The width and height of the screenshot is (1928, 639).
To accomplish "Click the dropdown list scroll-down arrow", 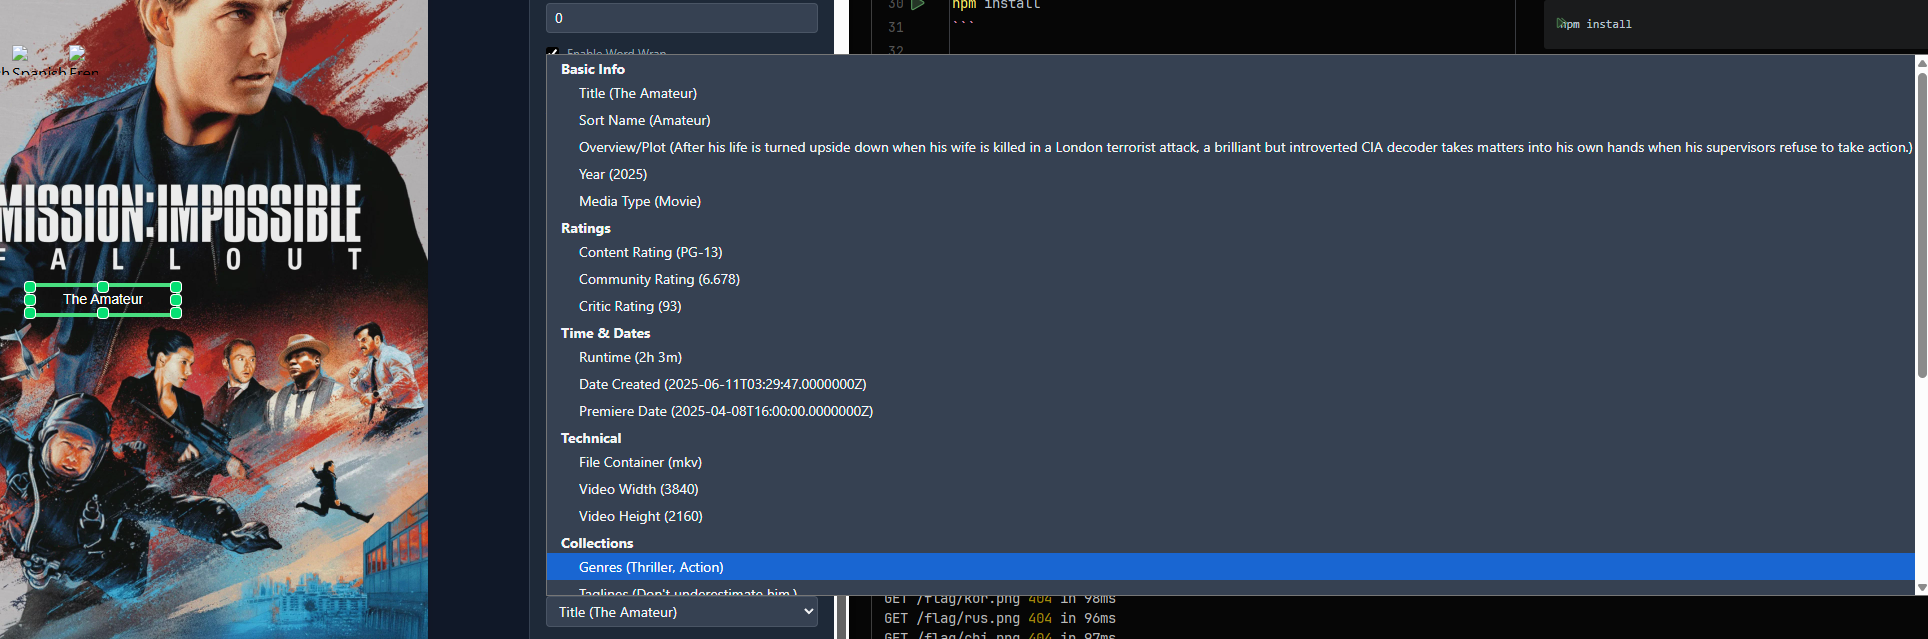I will point(1921,588).
